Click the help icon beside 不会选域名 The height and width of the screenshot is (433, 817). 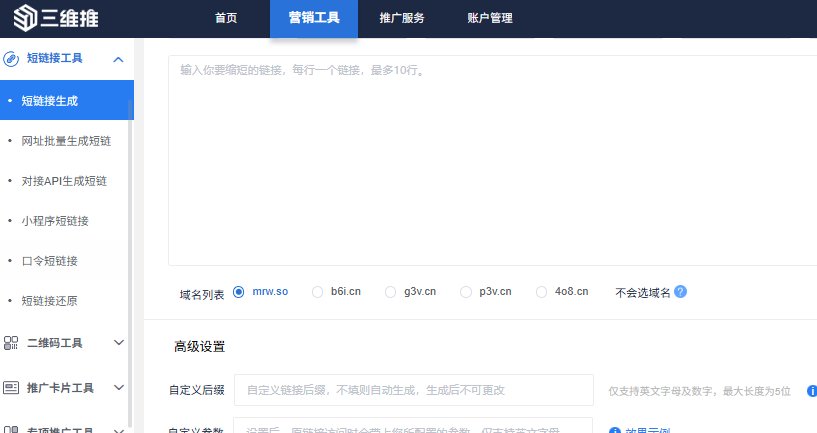coord(681,292)
